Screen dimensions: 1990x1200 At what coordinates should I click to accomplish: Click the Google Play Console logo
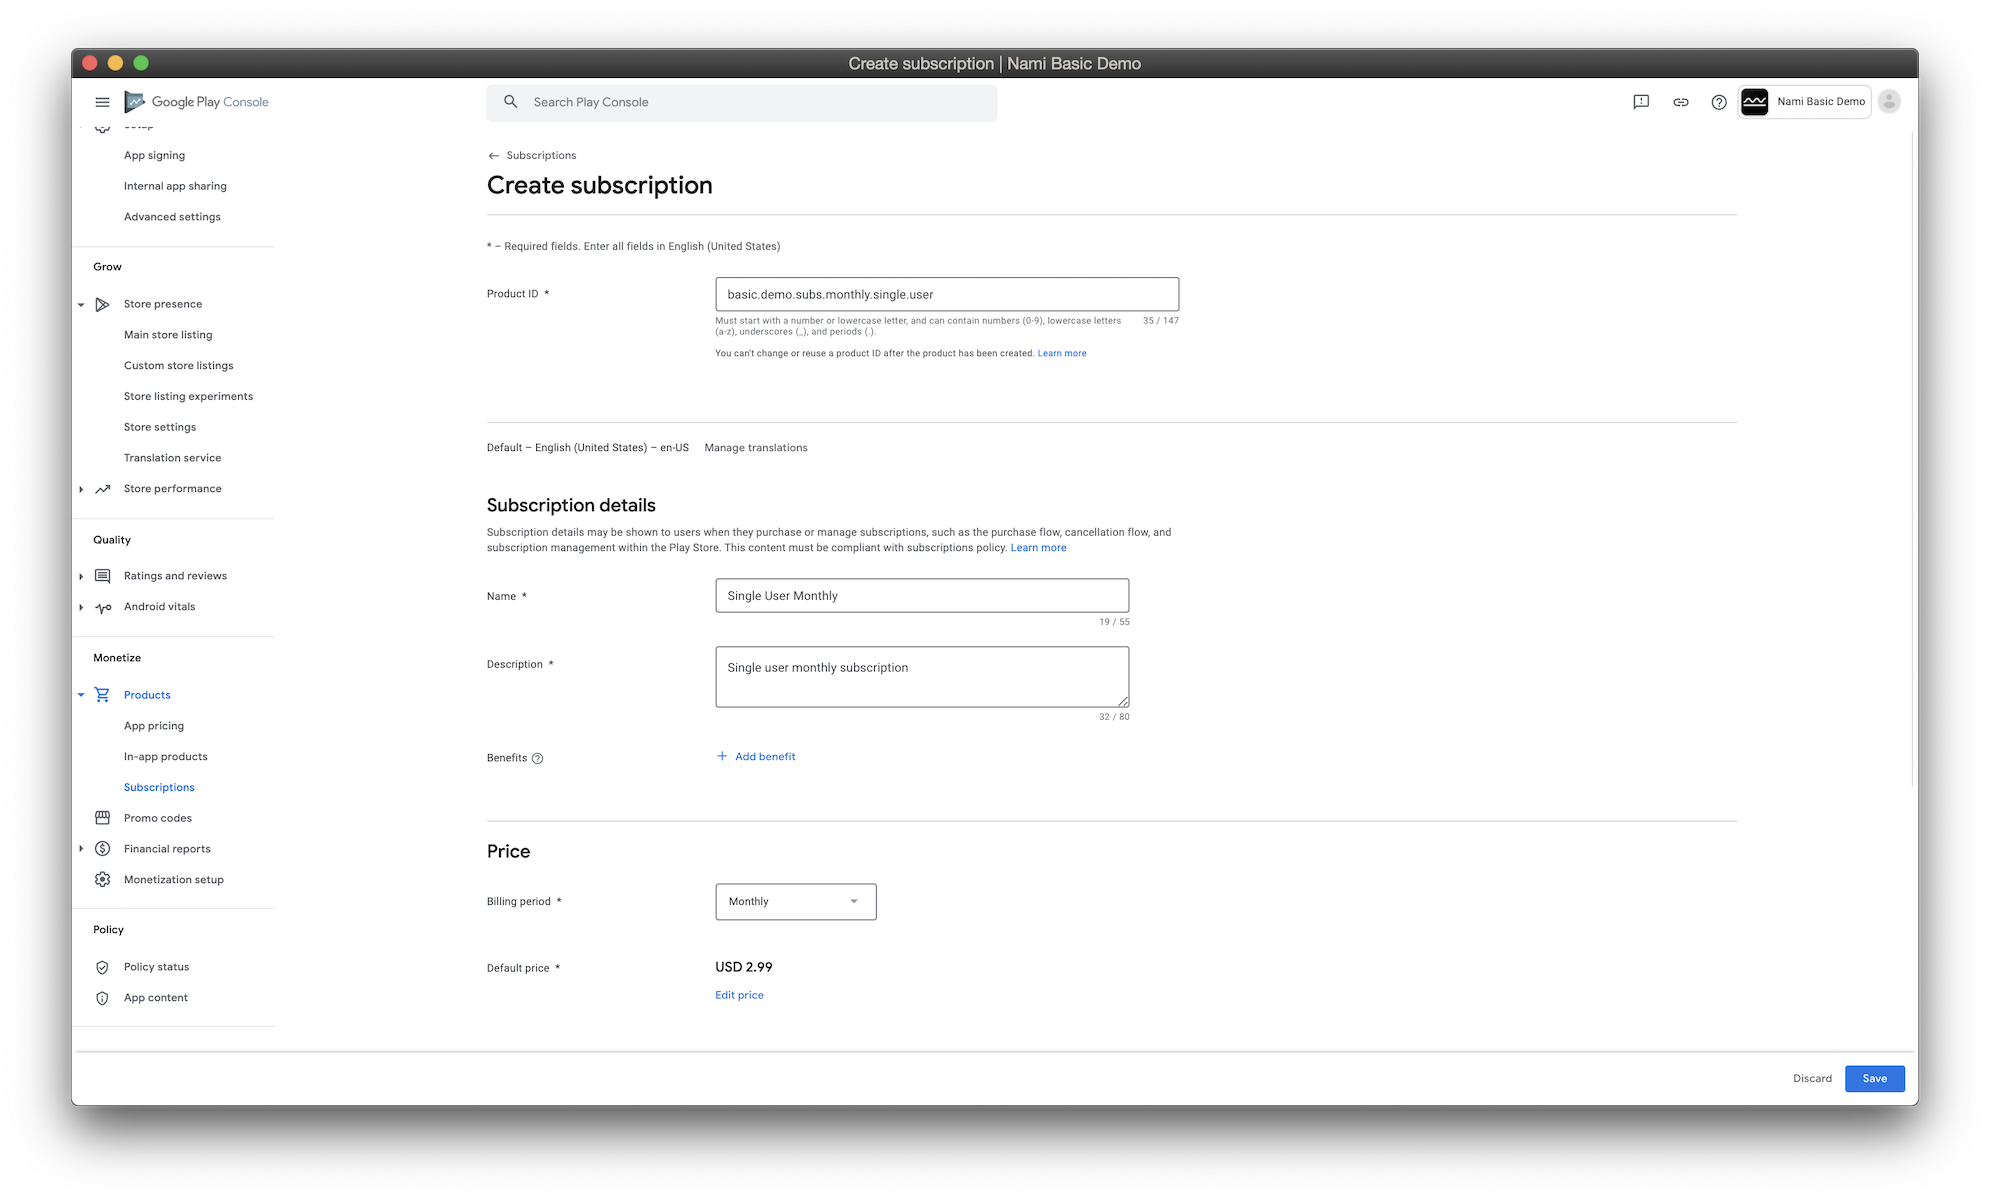pyautogui.click(x=196, y=102)
